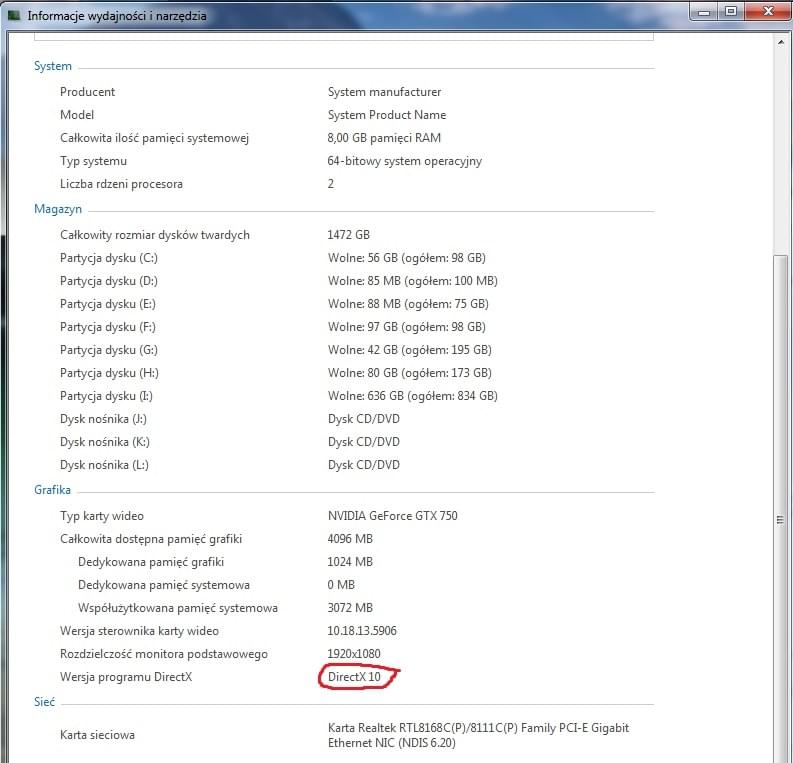Select the Grafika section header
The height and width of the screenshot is (763, 793).
(52, 490)
